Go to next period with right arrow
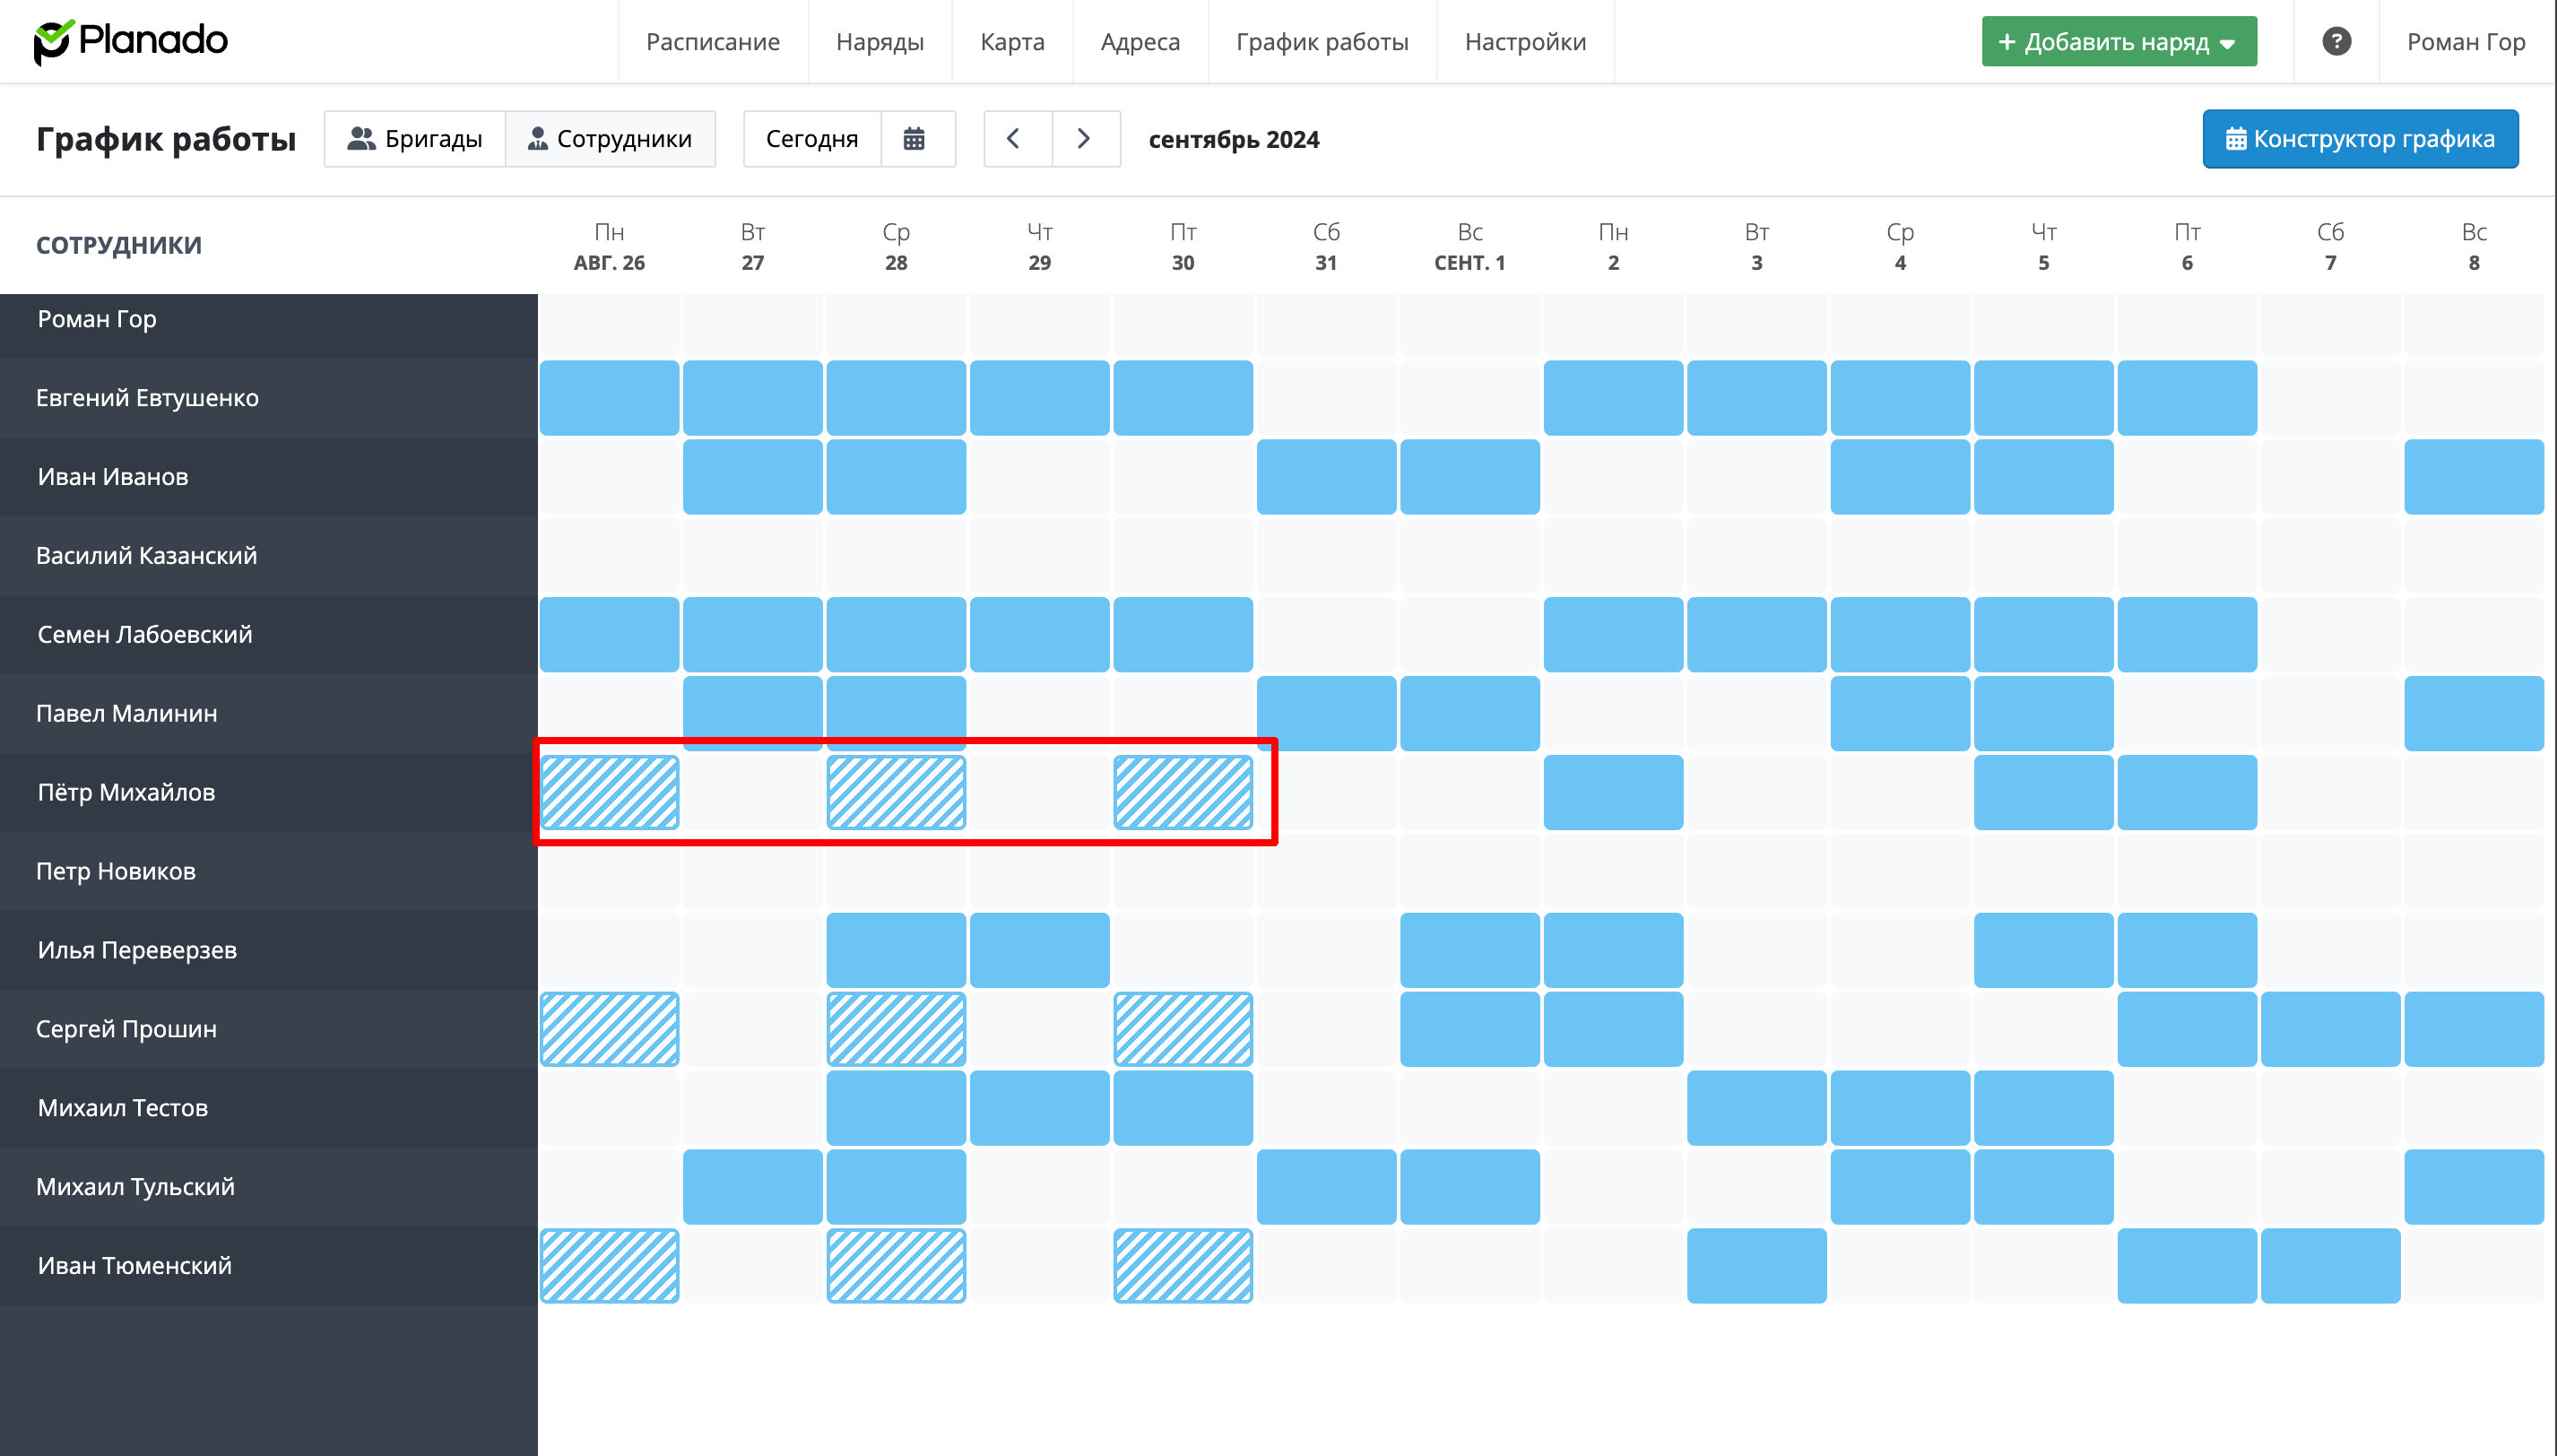The image size is (2557, 1456). (x=1084, y=139)
